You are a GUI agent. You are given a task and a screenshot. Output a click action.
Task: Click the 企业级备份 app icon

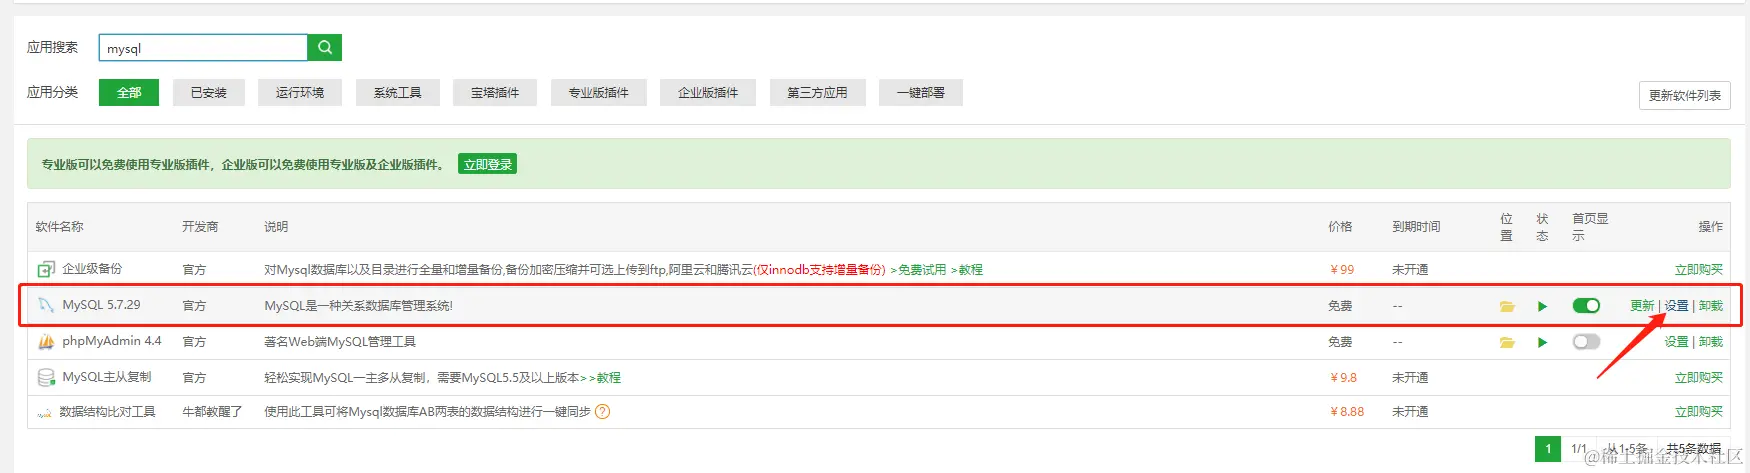tap(46, 269)
